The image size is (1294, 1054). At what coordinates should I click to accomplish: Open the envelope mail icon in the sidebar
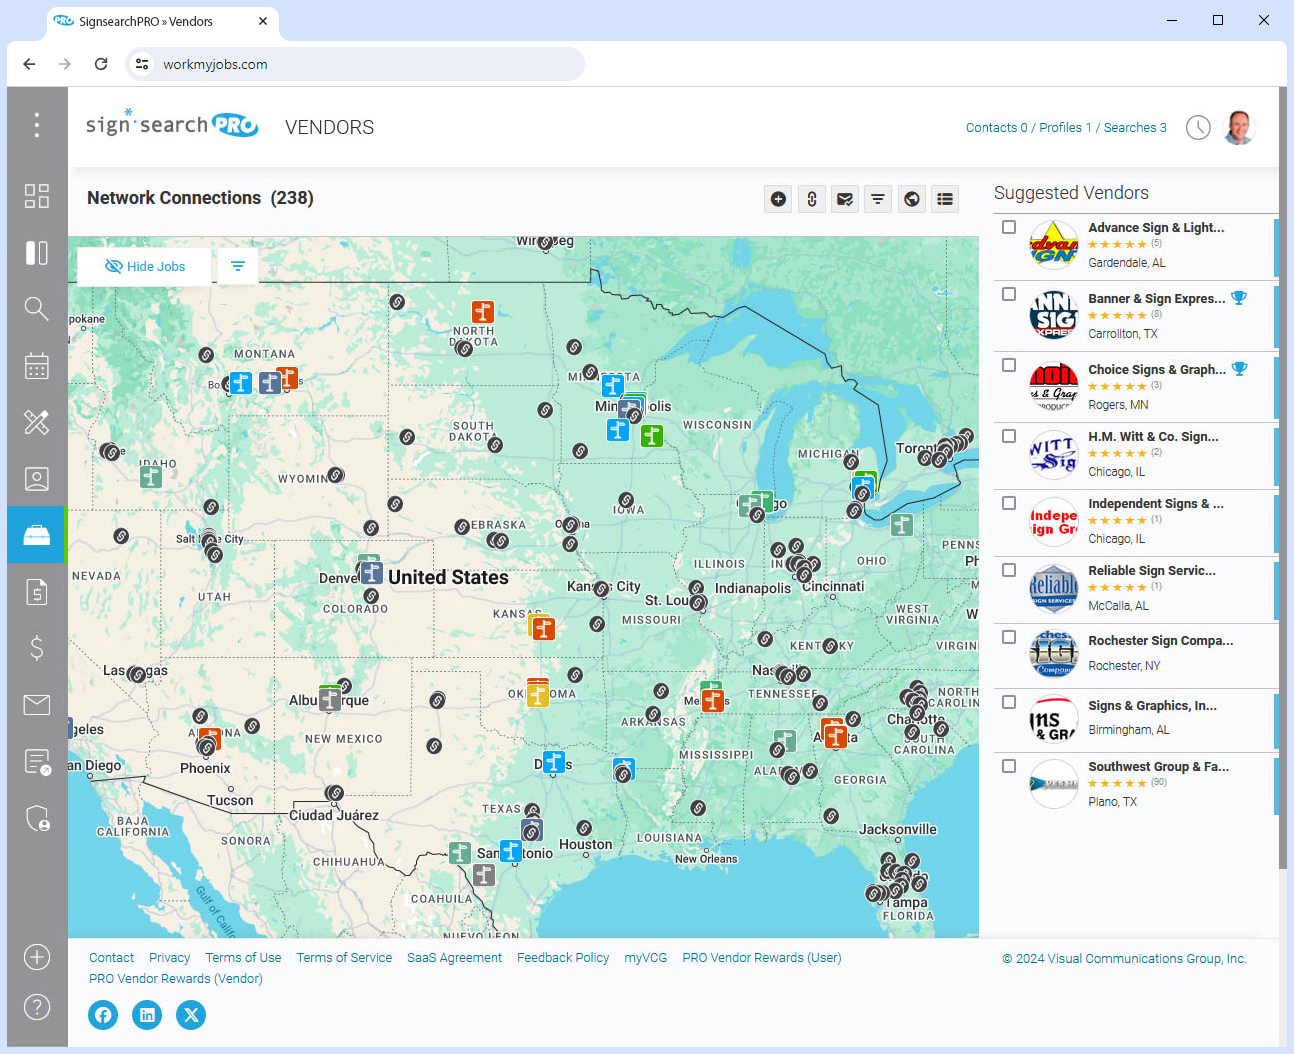[x=37, y=705]
